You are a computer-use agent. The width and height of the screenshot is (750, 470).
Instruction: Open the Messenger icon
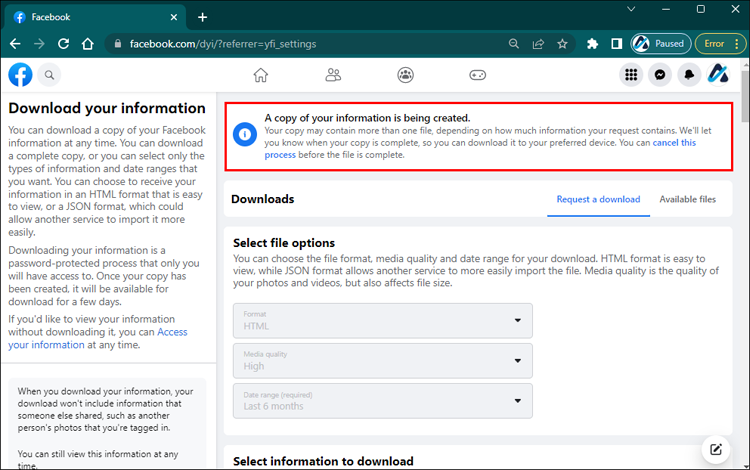pyautogui.click(x=660, y=75)
